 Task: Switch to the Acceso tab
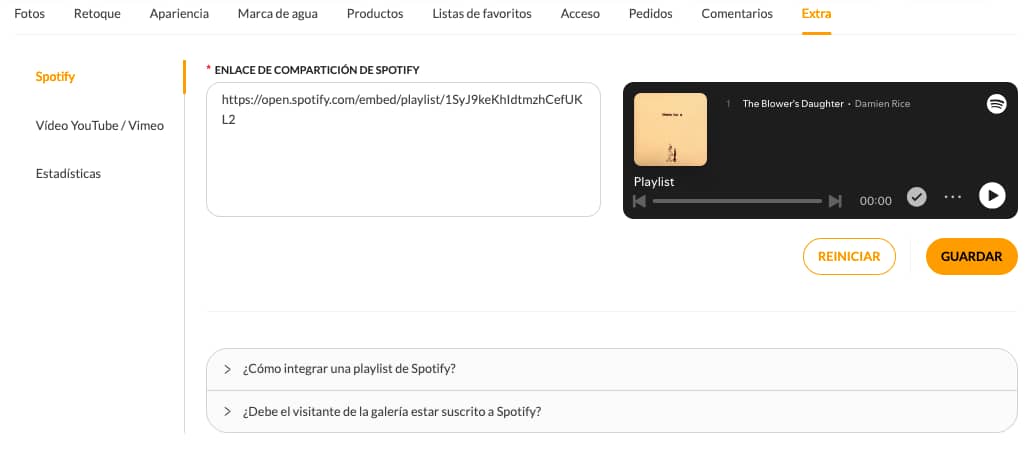tap(580, 14)
